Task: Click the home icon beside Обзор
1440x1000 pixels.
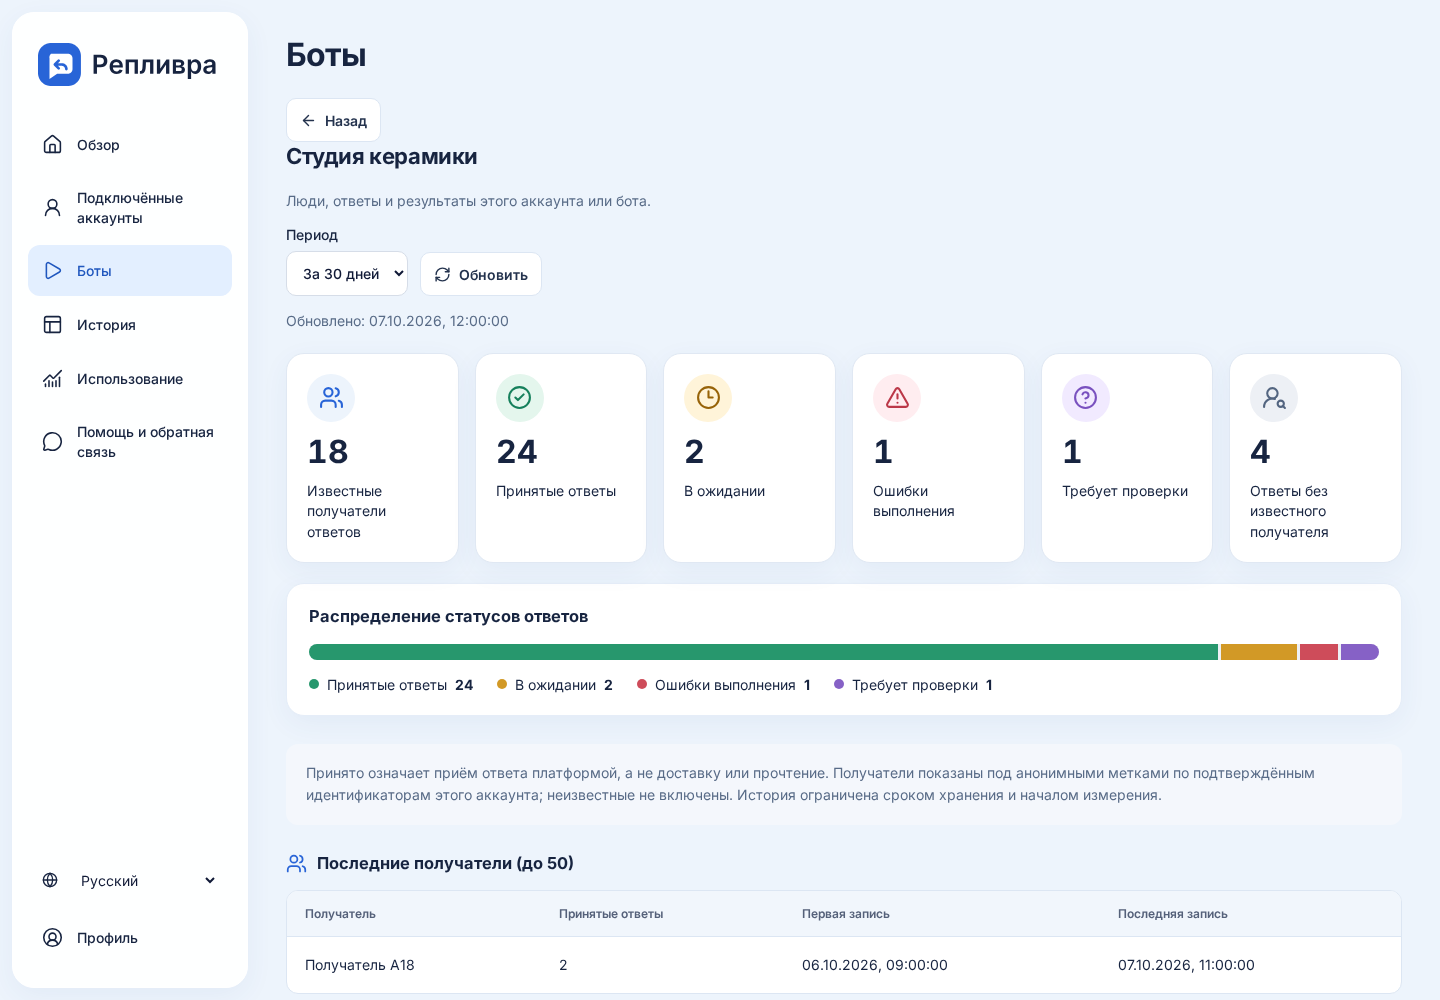Action: tap(53, 145)
